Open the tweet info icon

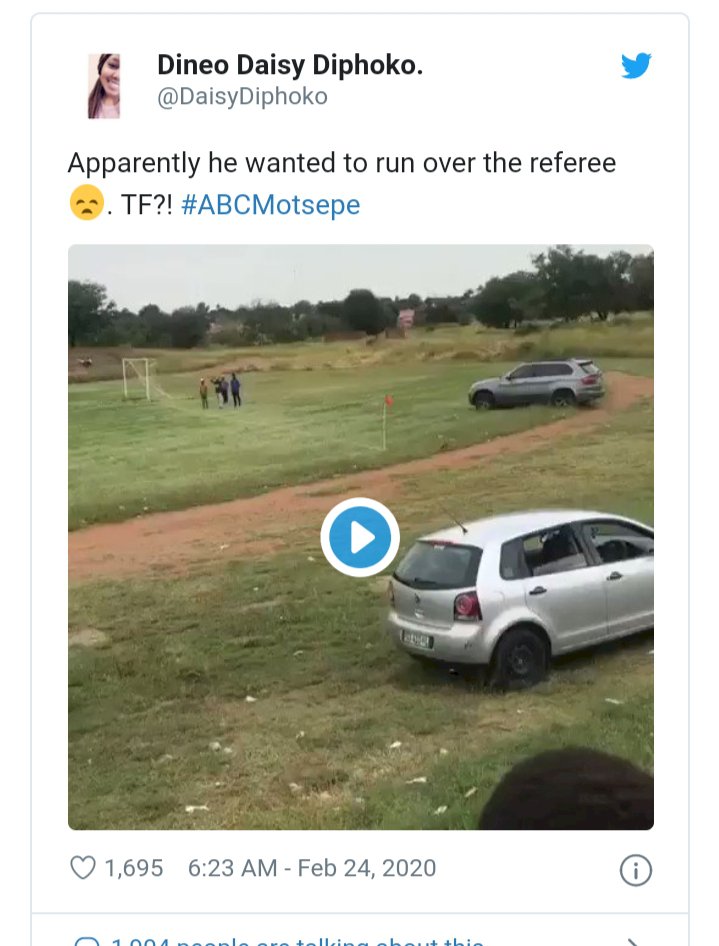(x=636, y=870)
